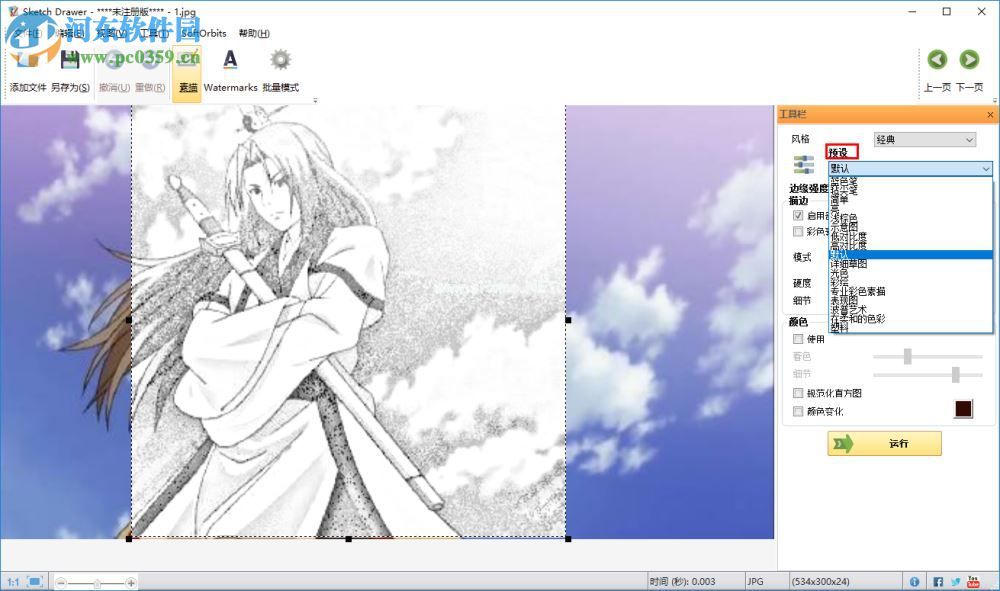Toggle the 颜色变化 checkbox
The height and width of the screenshot is (591, 1000).
click(x=798, y=411)
